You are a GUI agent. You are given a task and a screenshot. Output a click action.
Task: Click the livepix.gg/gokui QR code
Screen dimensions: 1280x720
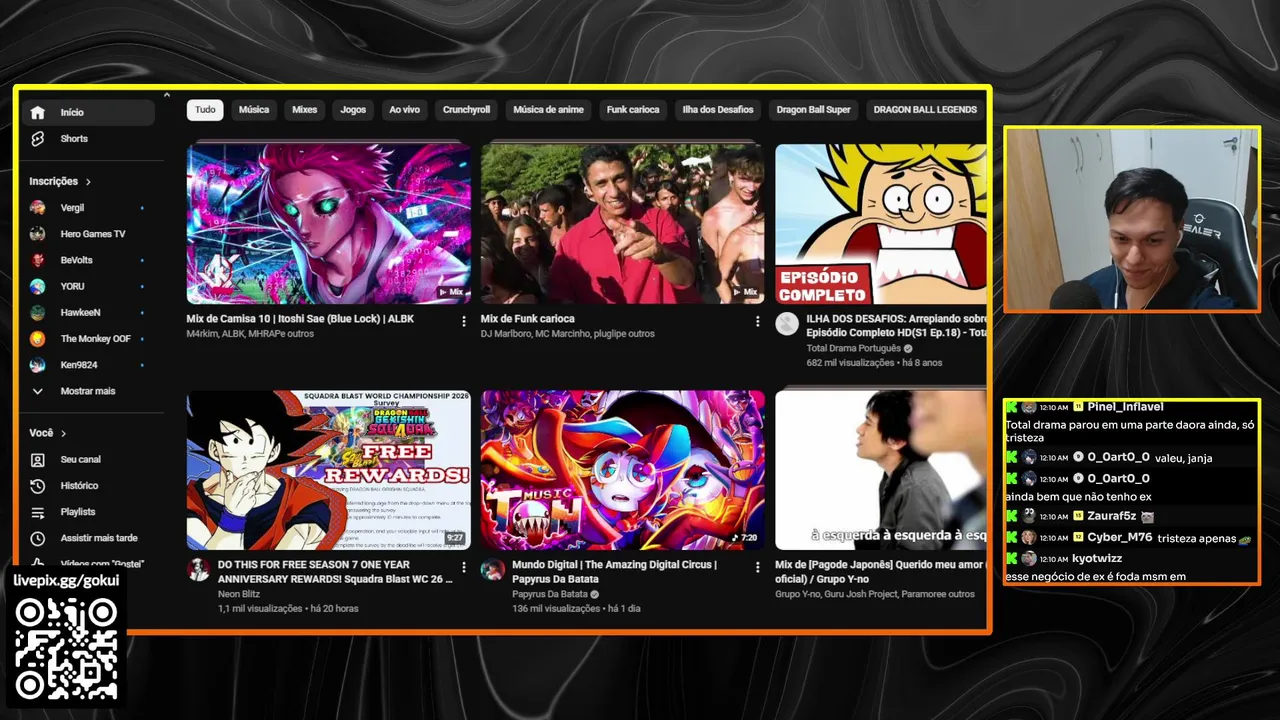click(x=67, y=649)
